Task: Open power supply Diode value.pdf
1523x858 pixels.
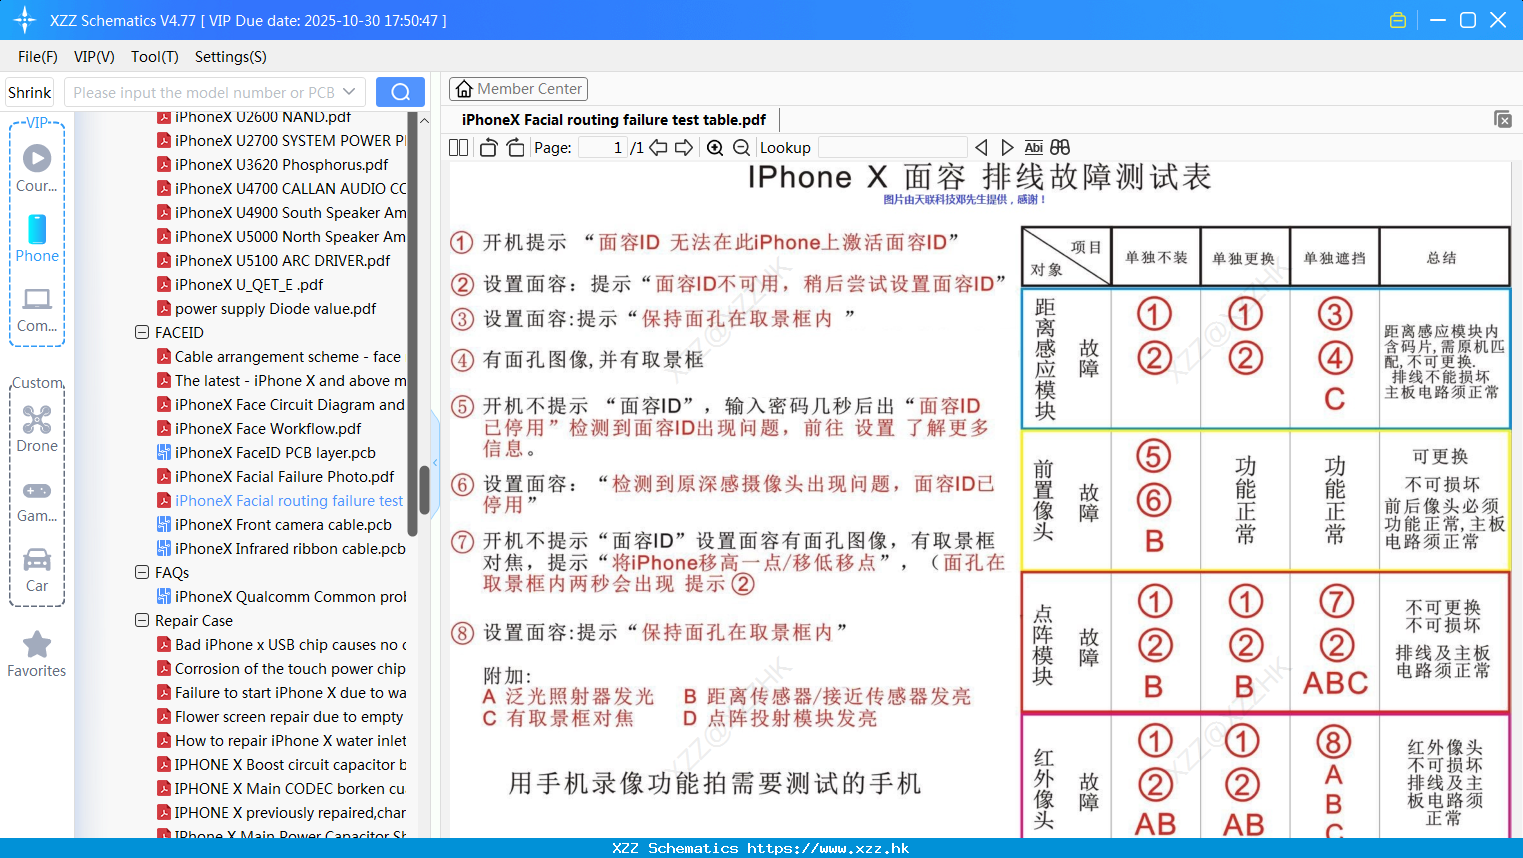Action: [266, 308]
